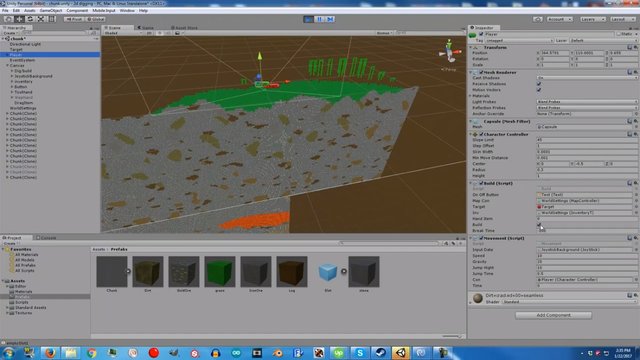
Task: Open the File menu
Action: coord(5,11)
